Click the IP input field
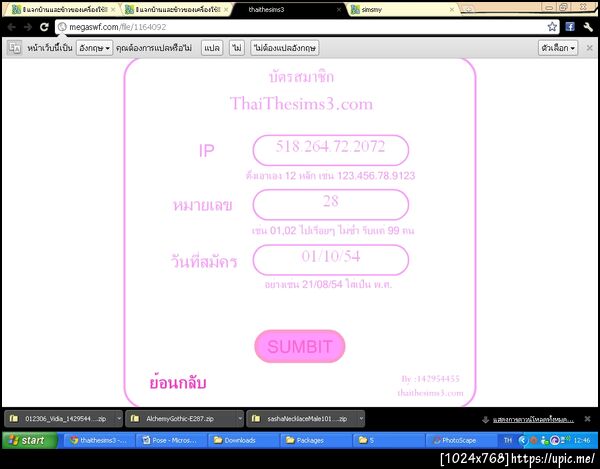 (331, 150)
